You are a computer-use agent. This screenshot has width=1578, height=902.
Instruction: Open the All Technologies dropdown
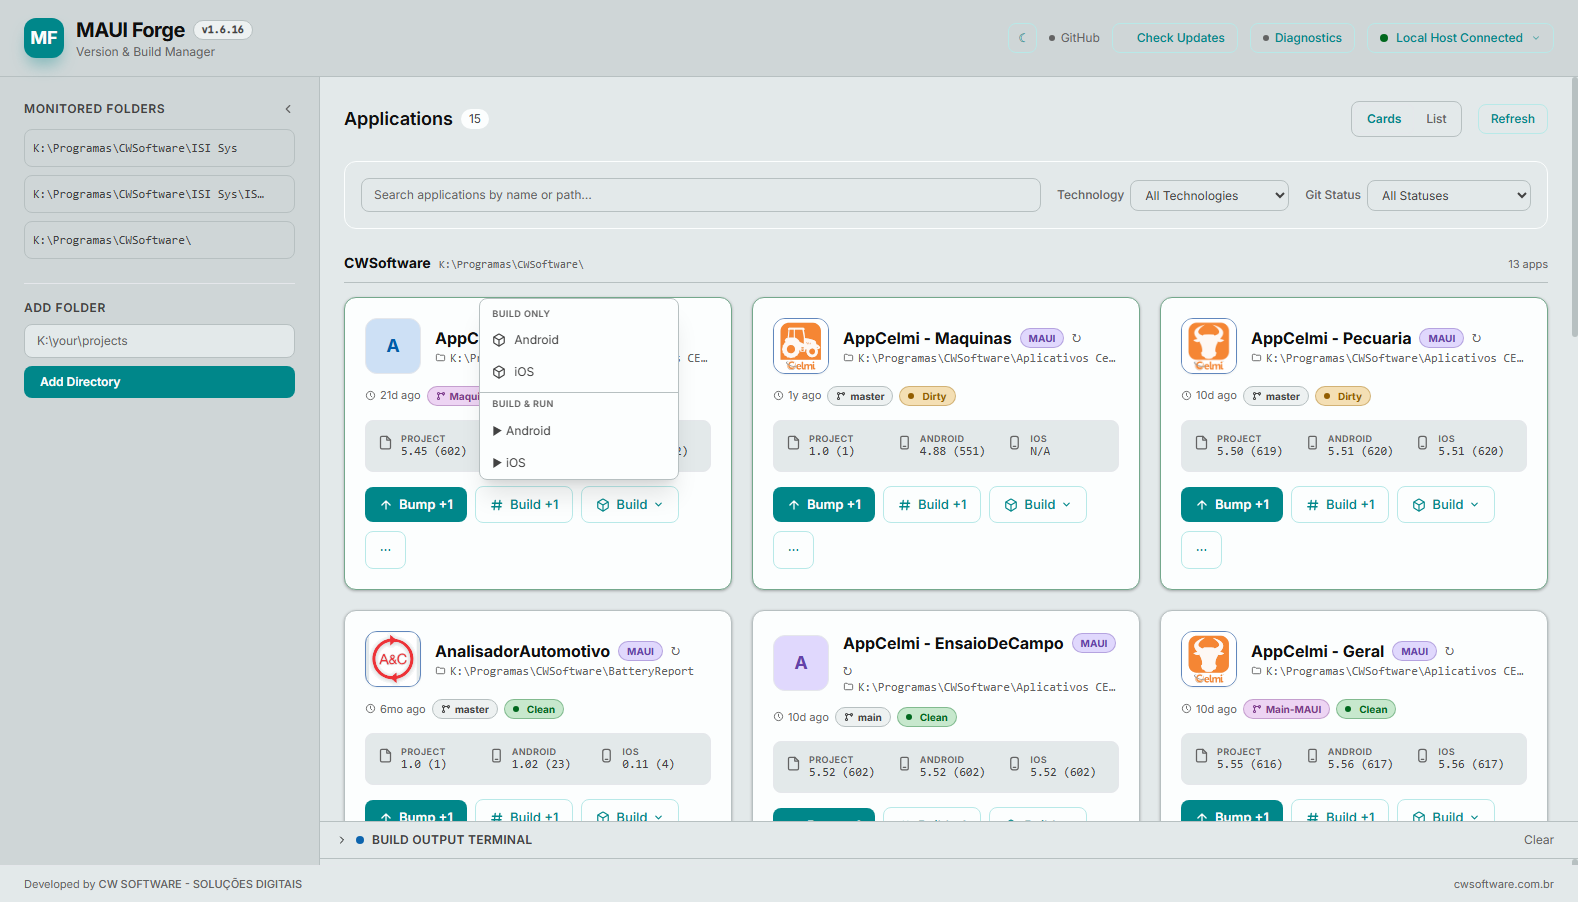[1210, 195]
